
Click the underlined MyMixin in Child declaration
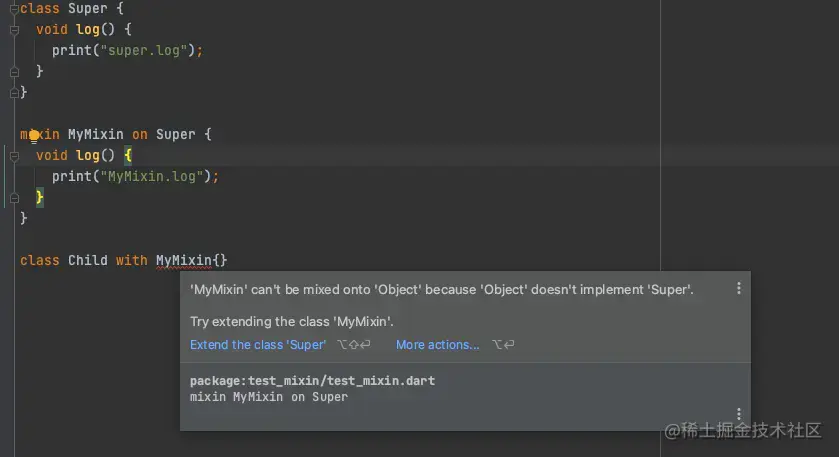point(184,261)
